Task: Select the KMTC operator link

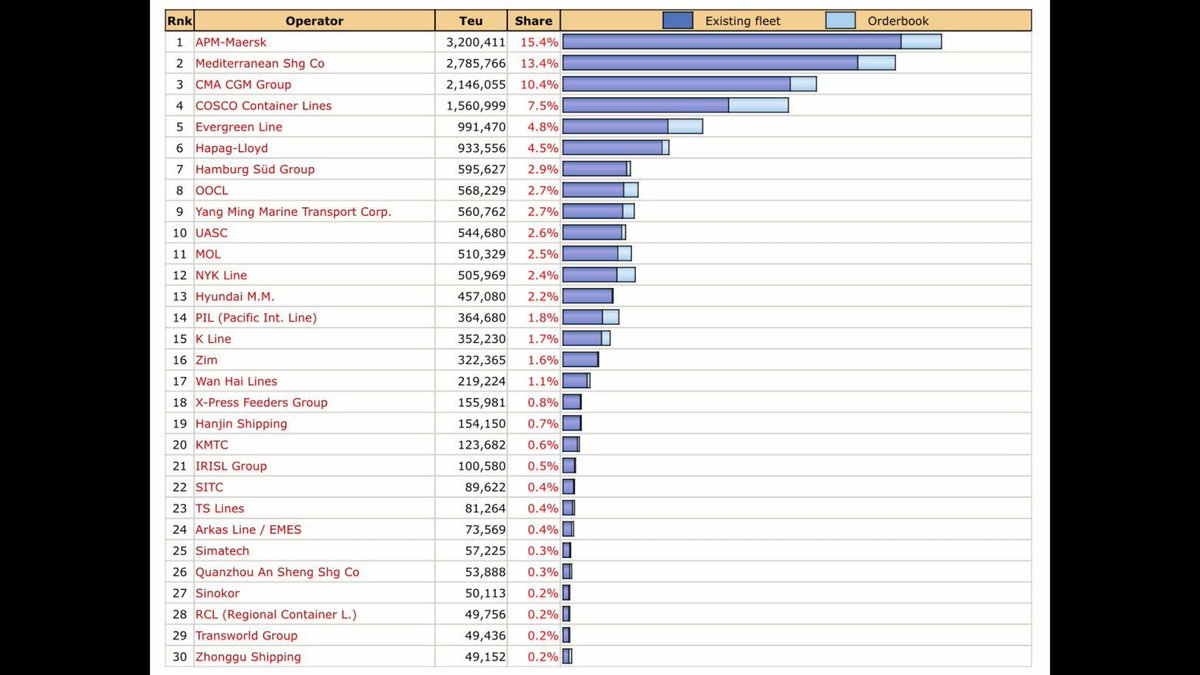Action: tap(212, 445)
